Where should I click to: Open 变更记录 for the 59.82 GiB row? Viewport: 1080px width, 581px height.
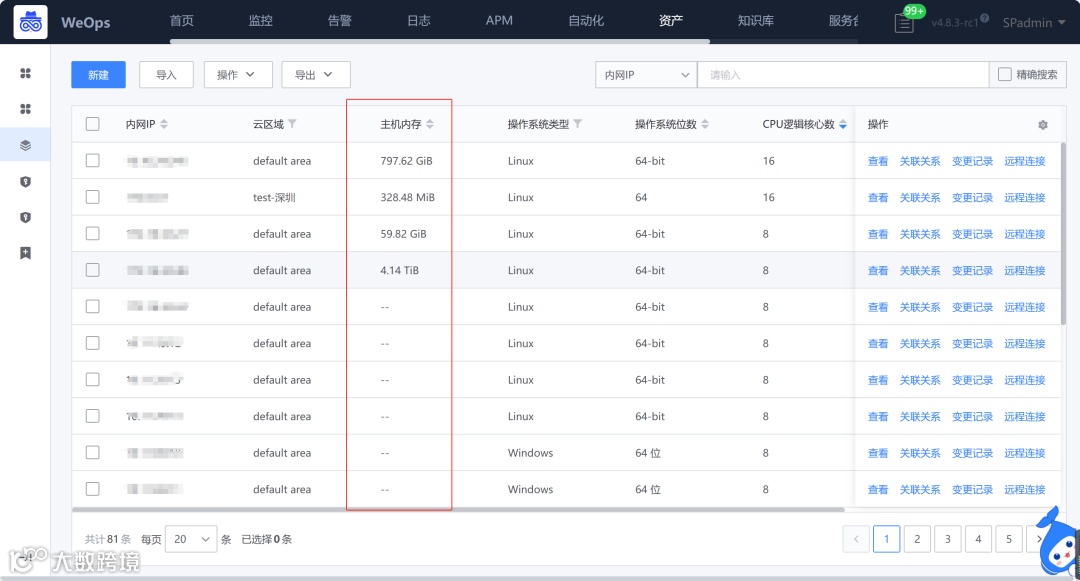tap(972, 234)
